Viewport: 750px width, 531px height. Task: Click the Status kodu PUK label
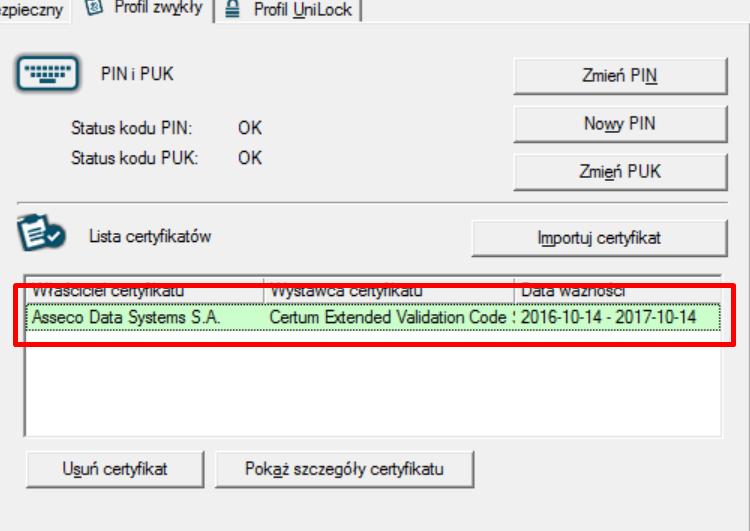pyautogui.click(x=134, y=158)
